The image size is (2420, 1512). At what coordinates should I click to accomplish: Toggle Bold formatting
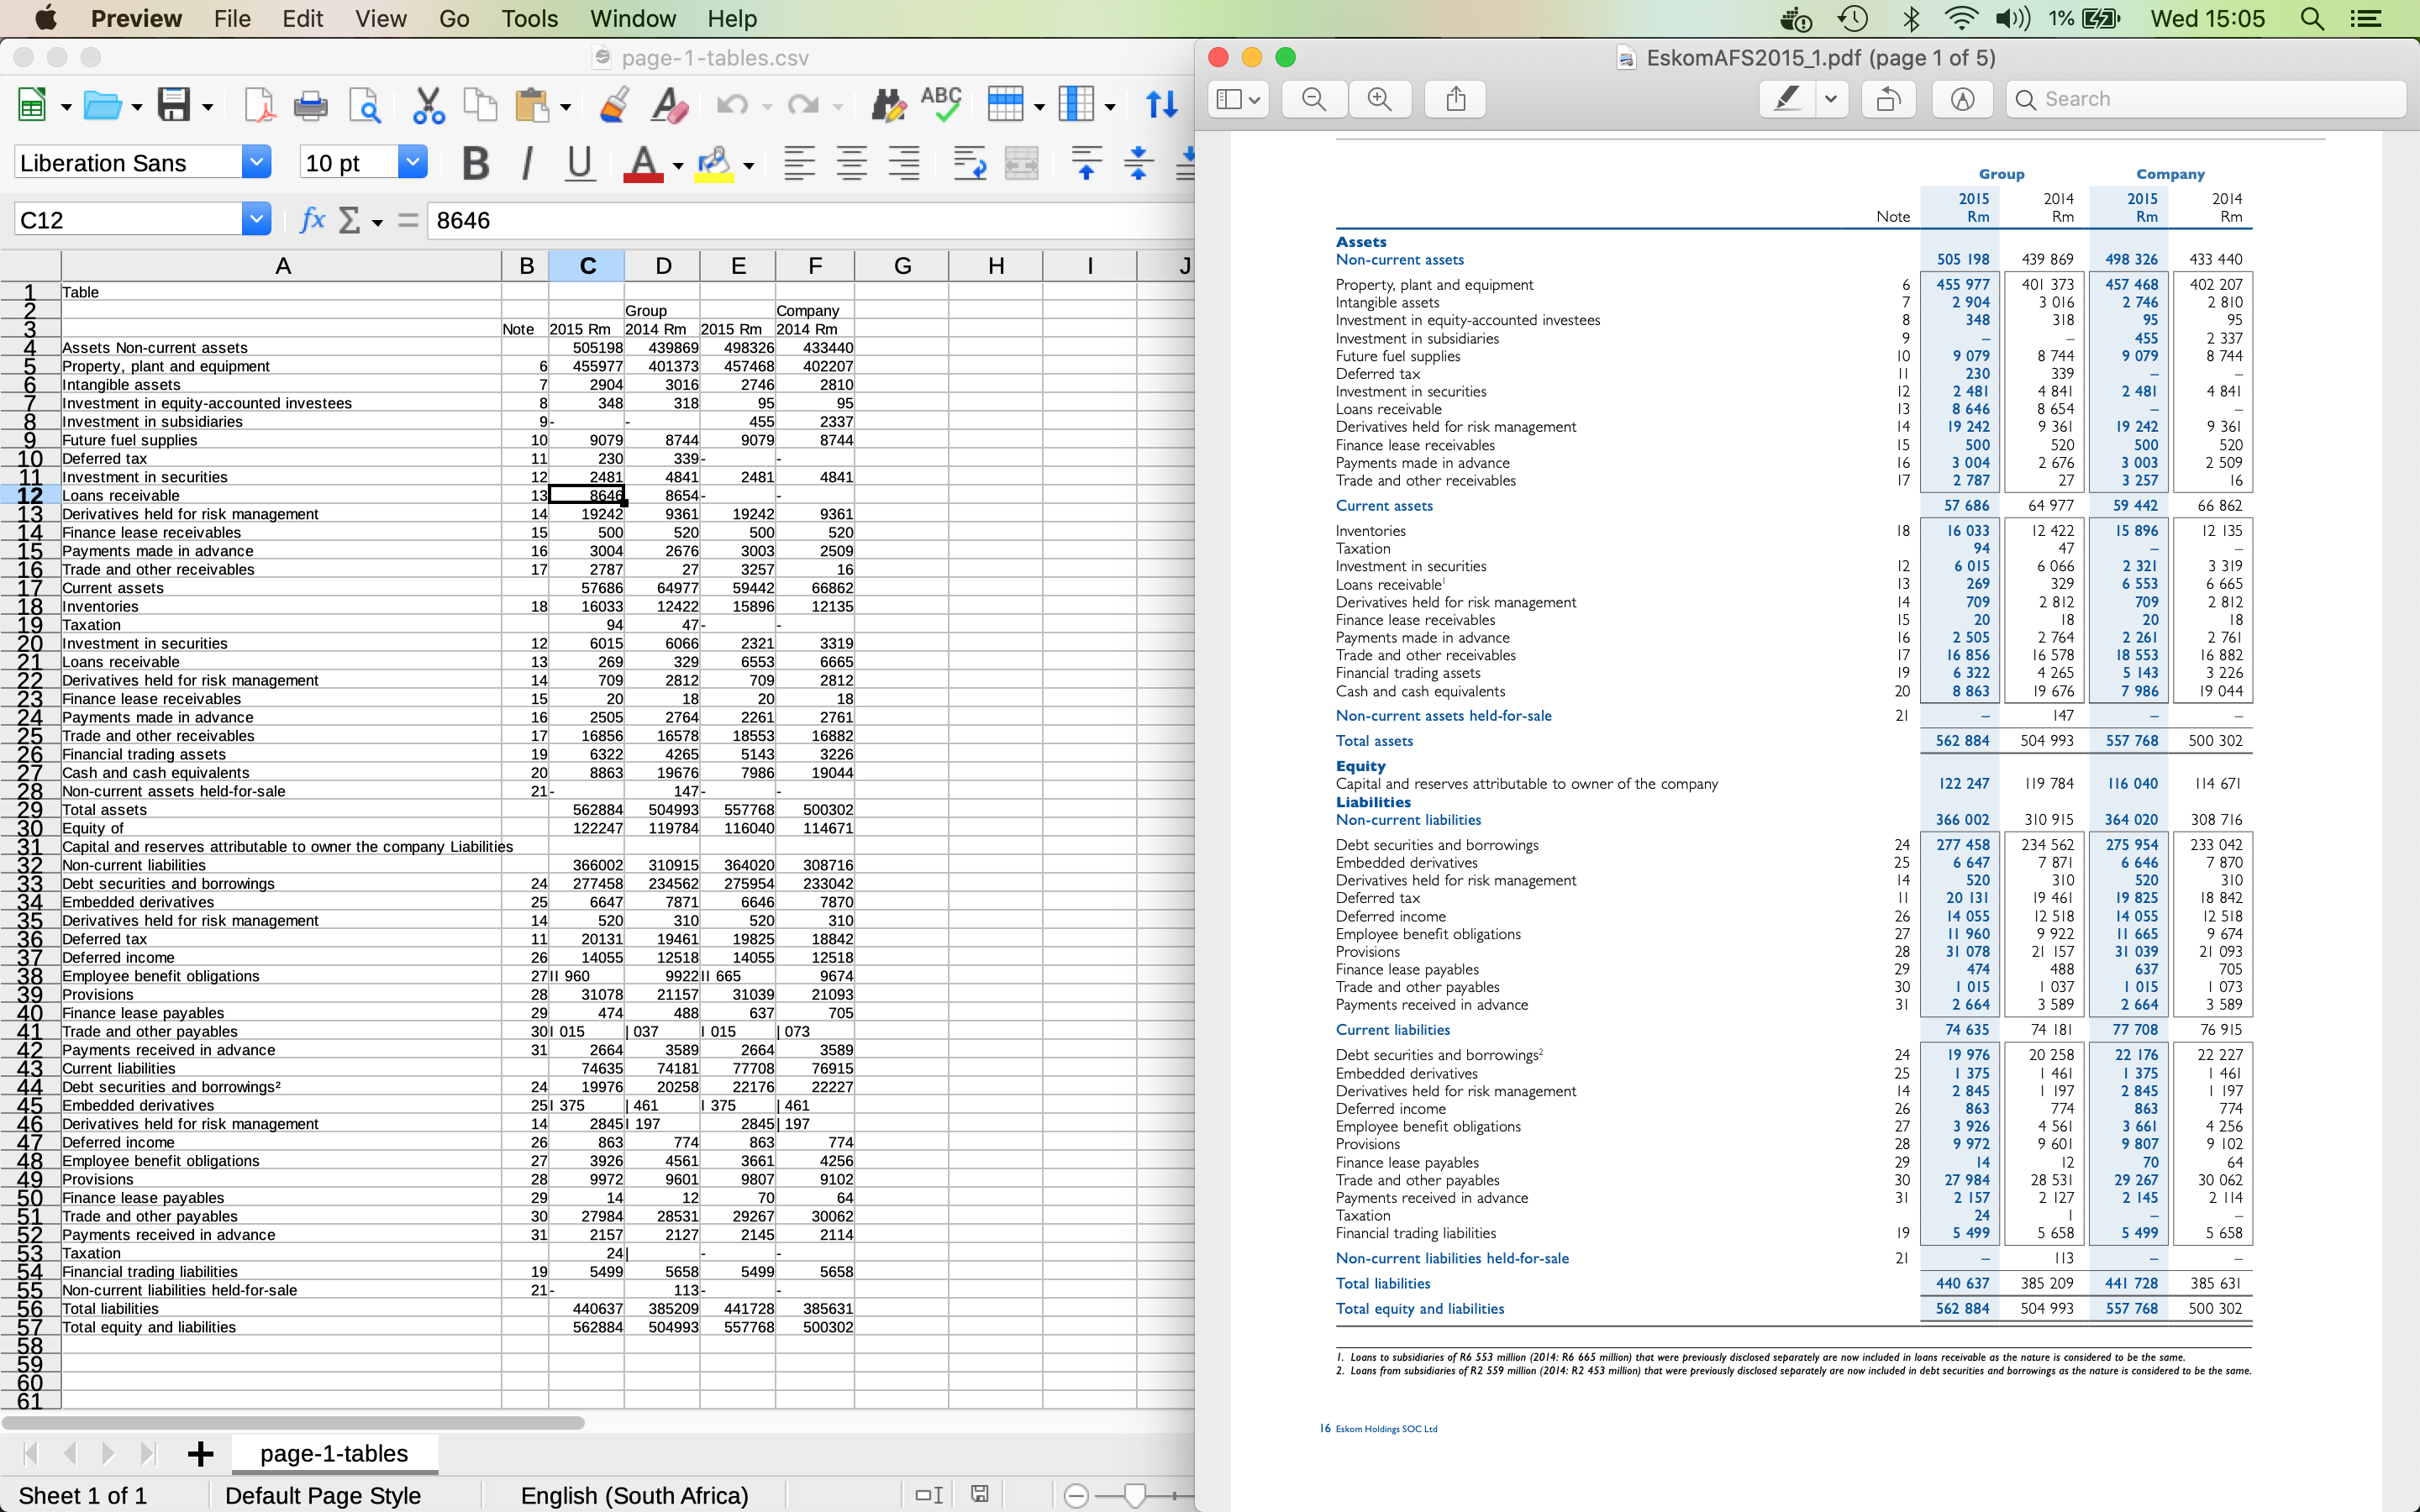[x=476, y=163]
